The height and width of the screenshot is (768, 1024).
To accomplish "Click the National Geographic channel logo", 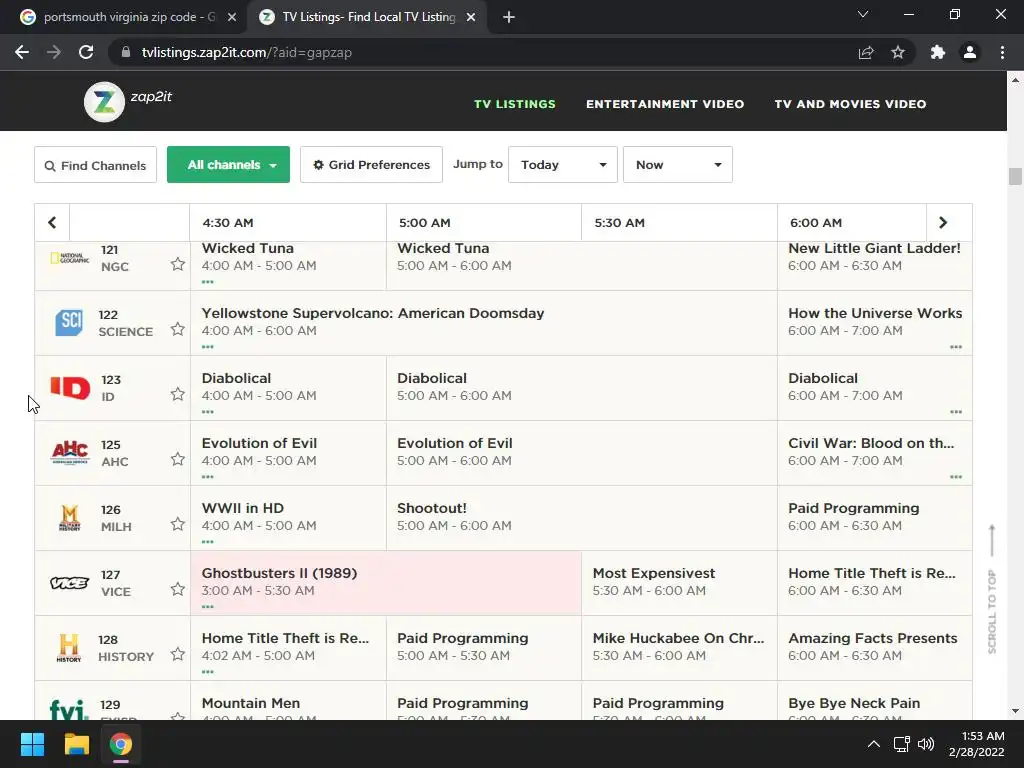I will point(70,258).
